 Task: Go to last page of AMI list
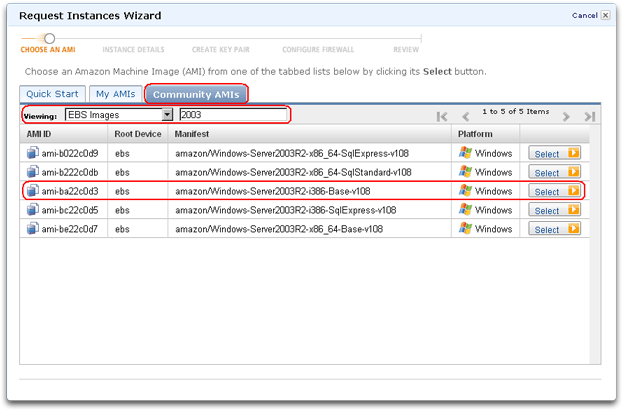point(589,117)
